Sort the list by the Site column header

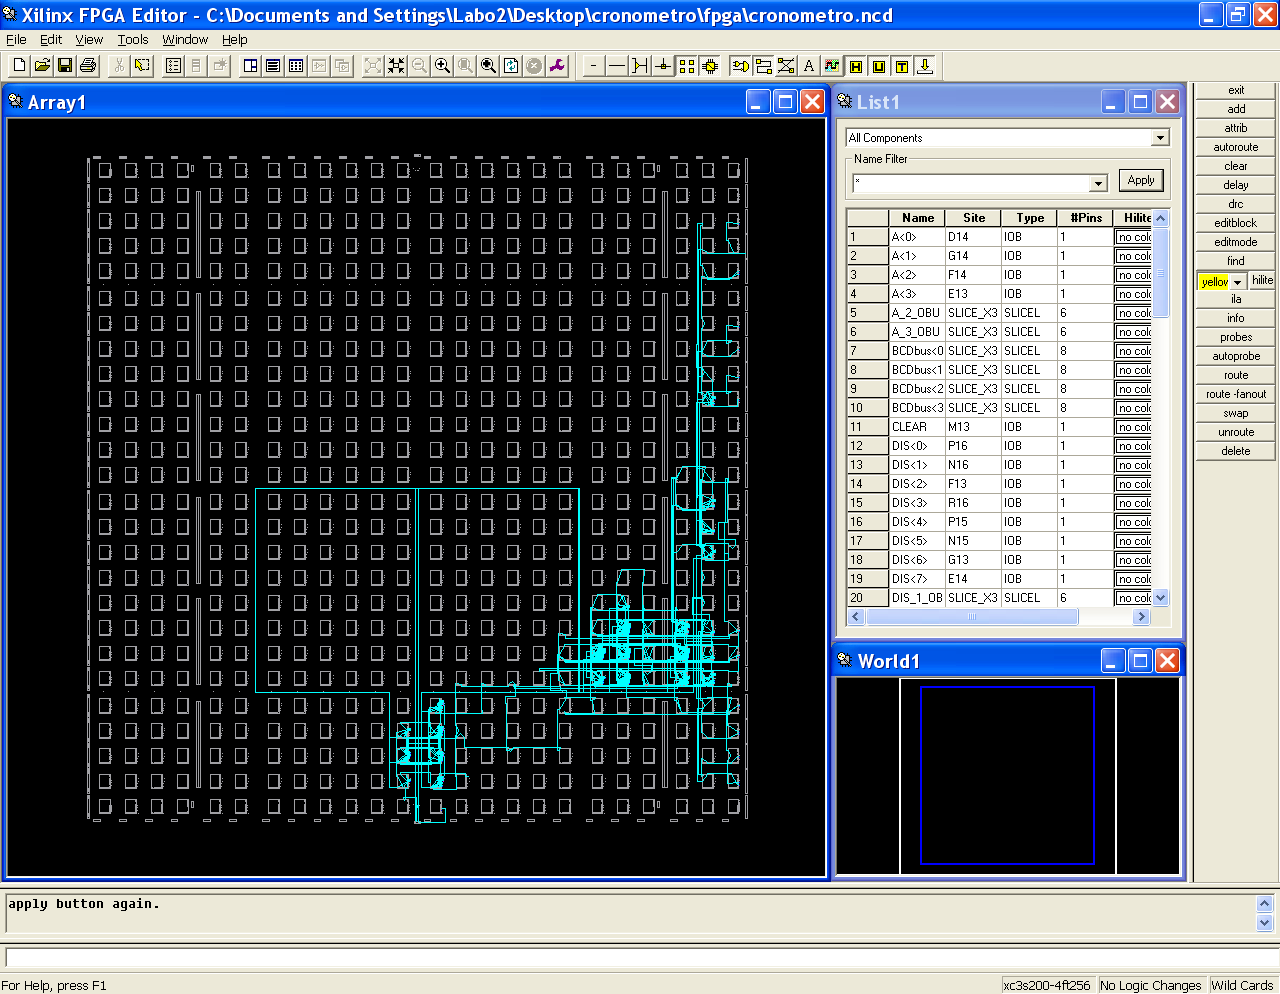click(x=974, y=218)
